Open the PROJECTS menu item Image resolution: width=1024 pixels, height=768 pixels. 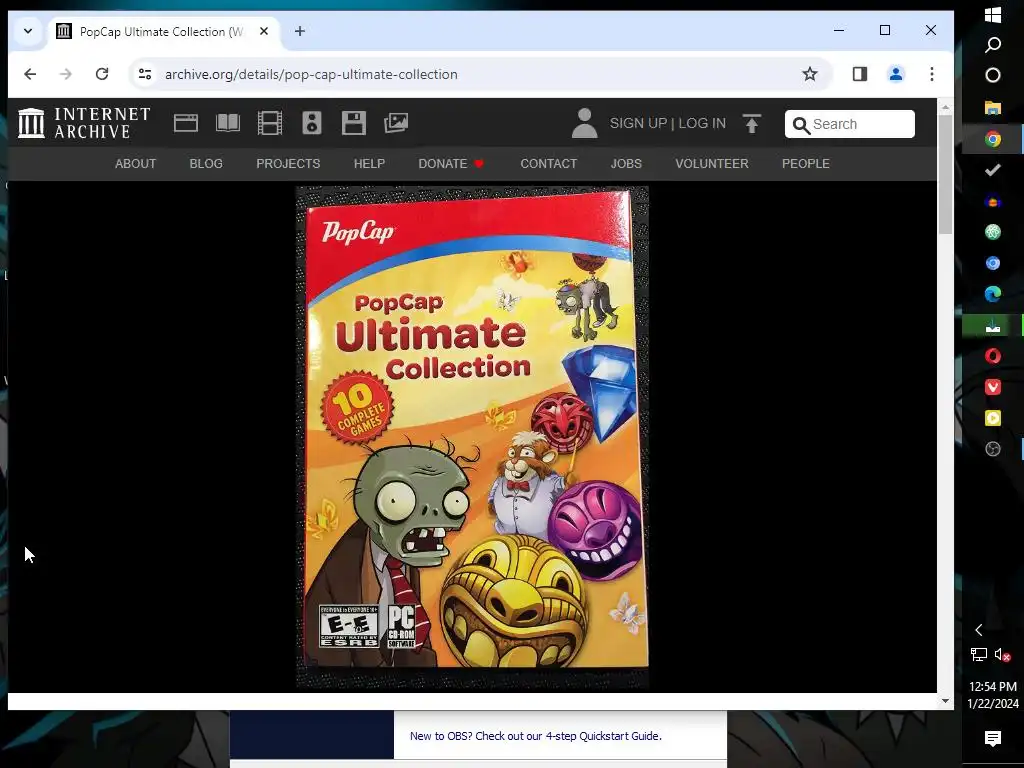(288, 163)
